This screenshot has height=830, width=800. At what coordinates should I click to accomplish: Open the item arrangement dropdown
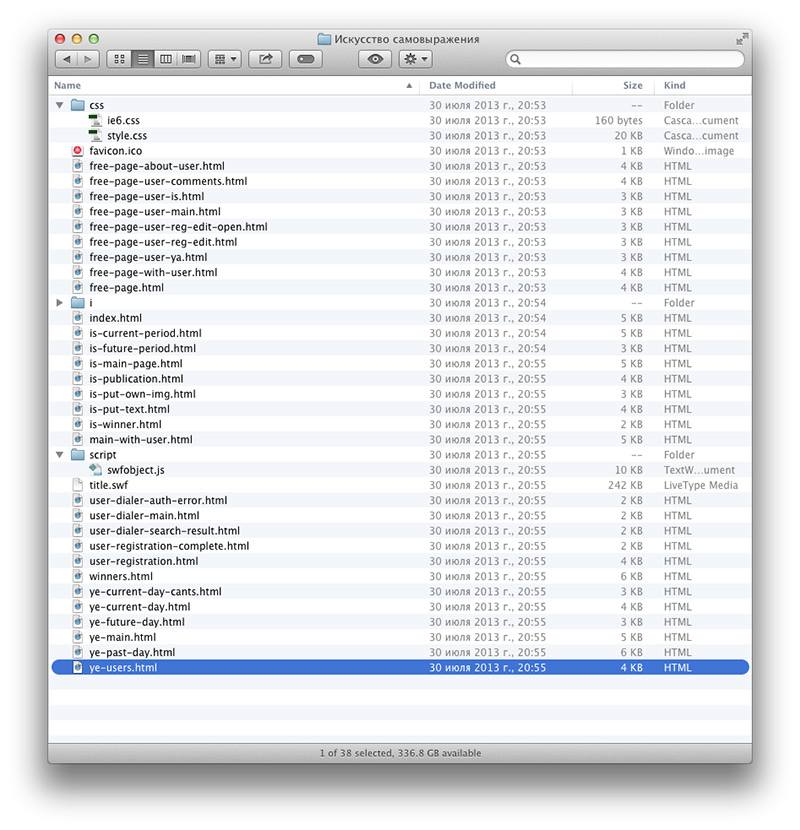[x=225, y=59]
